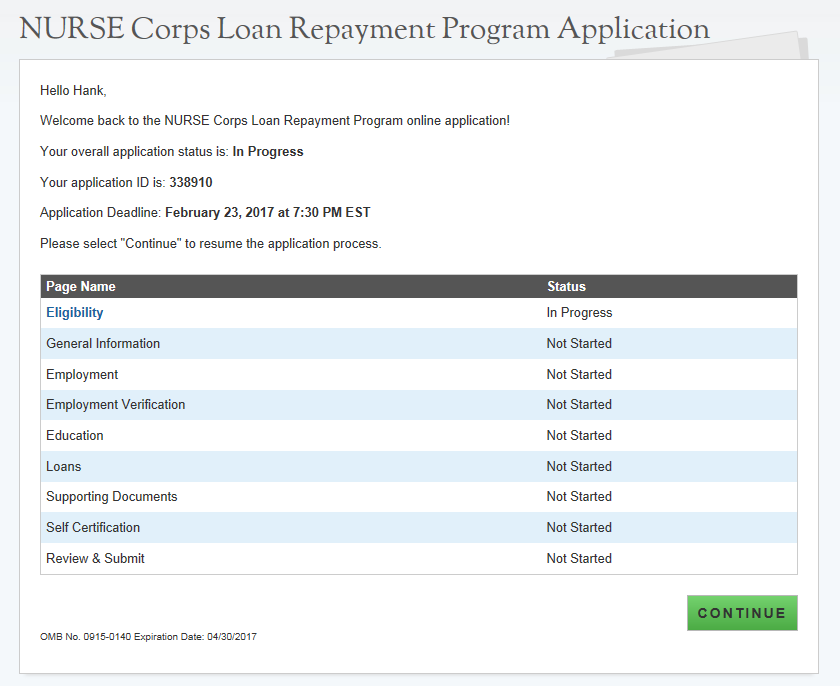Viewport: 840px width, 686px height.
Task: Click the Employment Verification row name
Action: 116,404
